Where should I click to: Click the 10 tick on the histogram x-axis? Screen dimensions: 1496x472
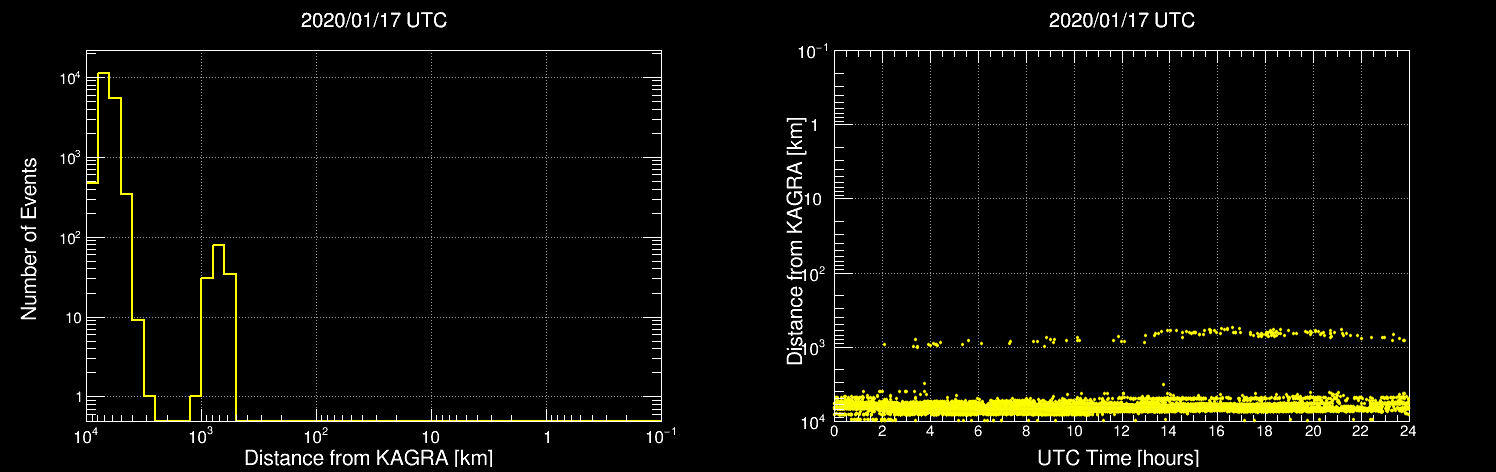(x=431, y=438)
